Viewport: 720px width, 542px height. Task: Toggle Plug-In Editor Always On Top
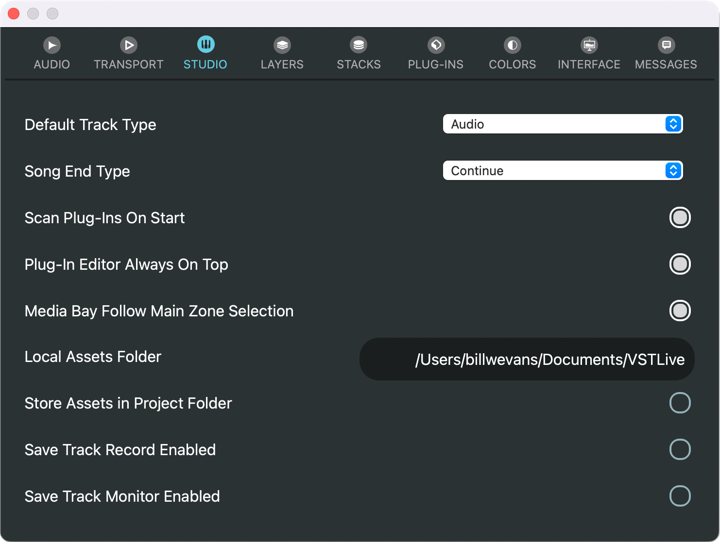click(680, 264)
